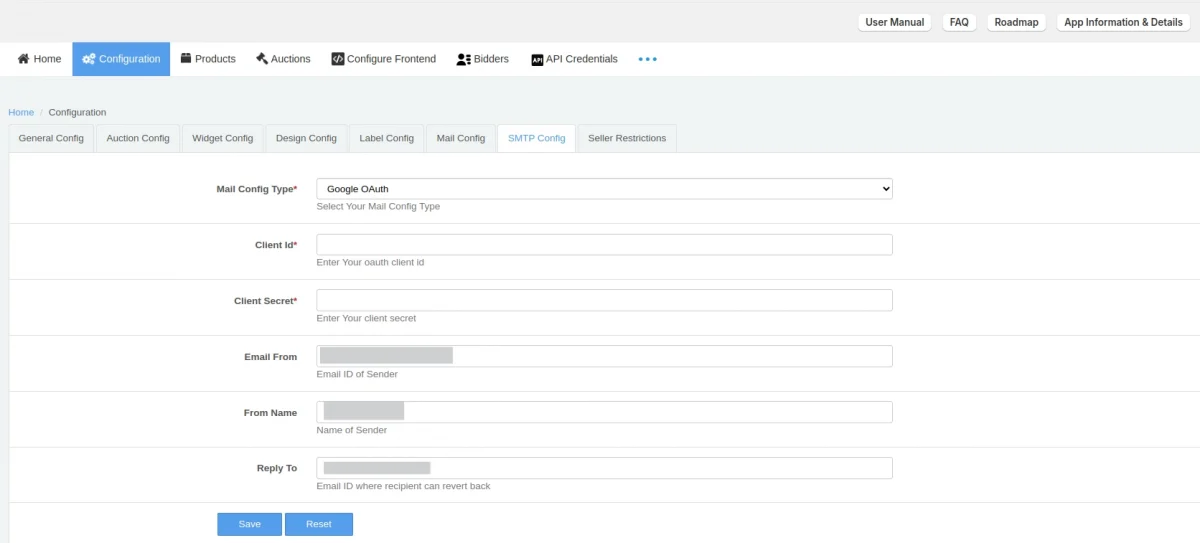Click the Reset button
The image size is (1200, 543).
pos(318,524)
